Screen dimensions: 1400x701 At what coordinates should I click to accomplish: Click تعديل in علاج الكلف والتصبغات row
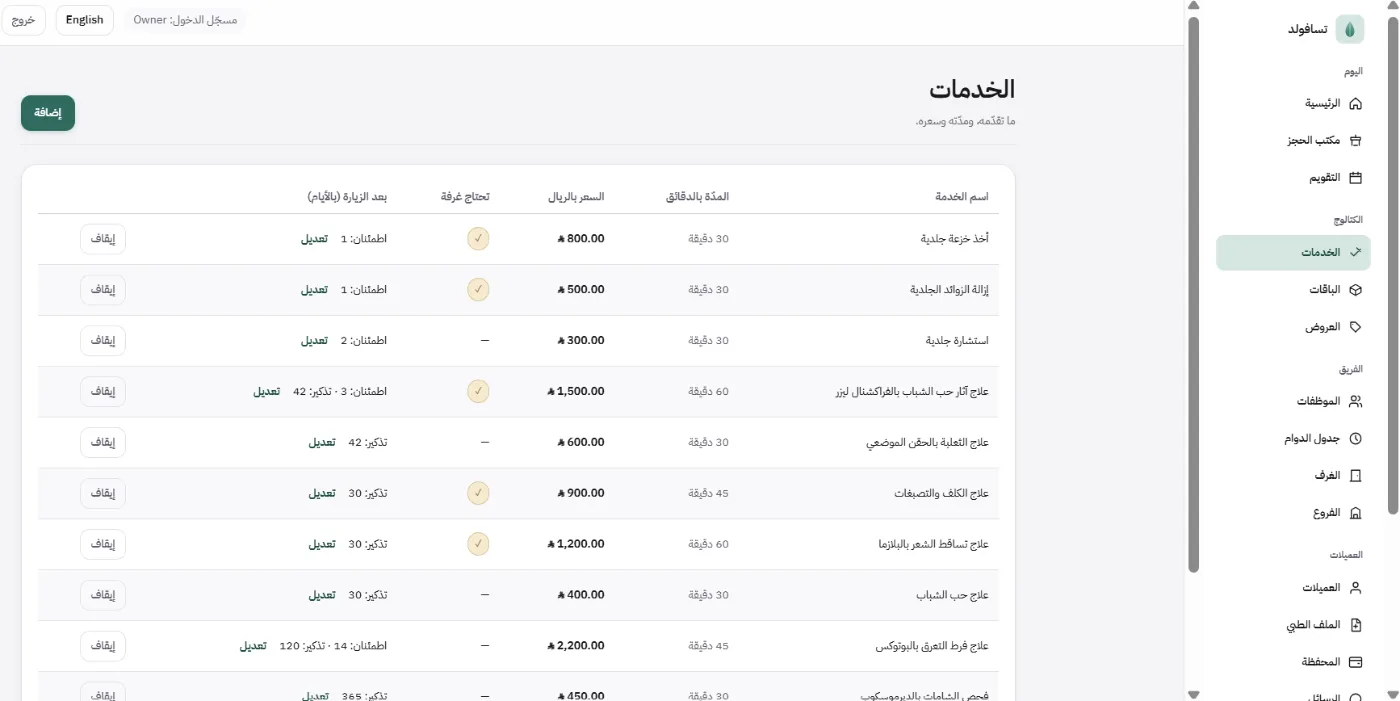tap(322, 493)
